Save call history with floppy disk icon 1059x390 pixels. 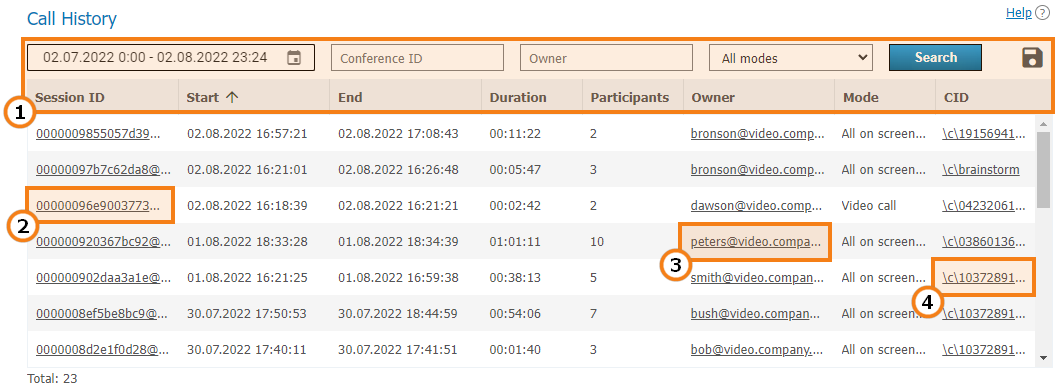[1033, 57]
